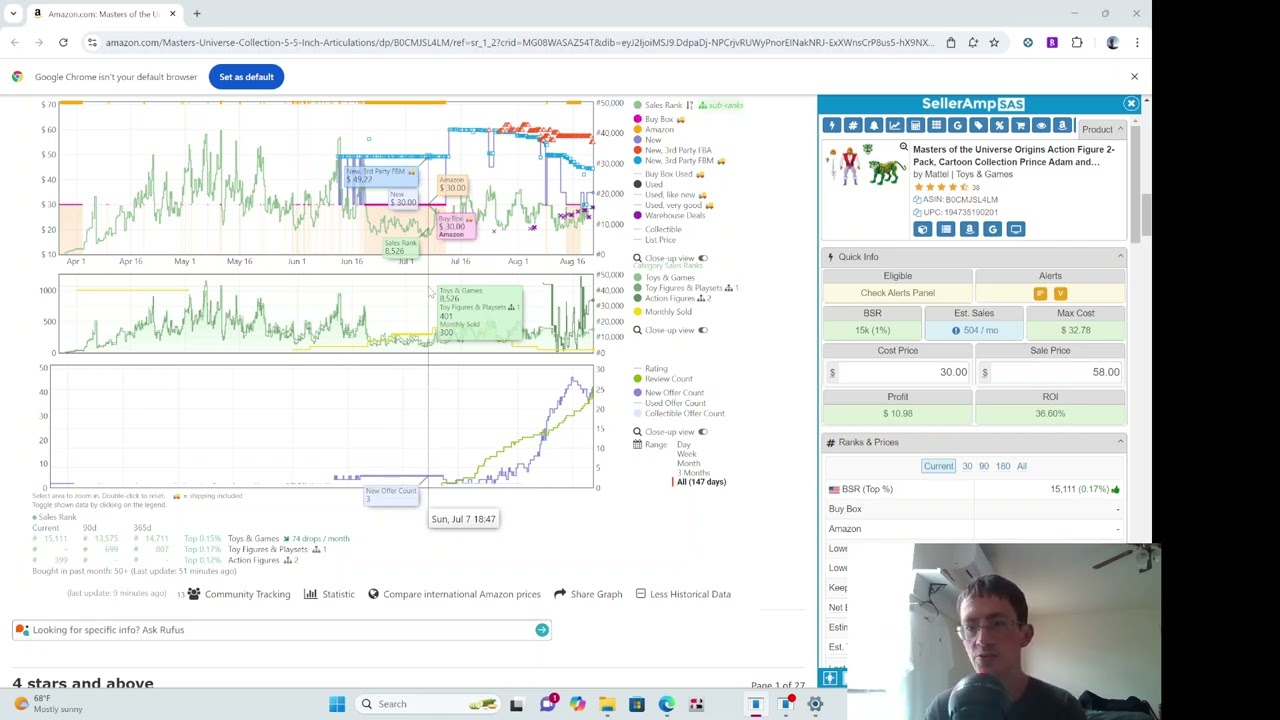Viewport: 1280px width, 720px height.
Task: Click Google icon under the product UPC
Action: click(992, 229)
